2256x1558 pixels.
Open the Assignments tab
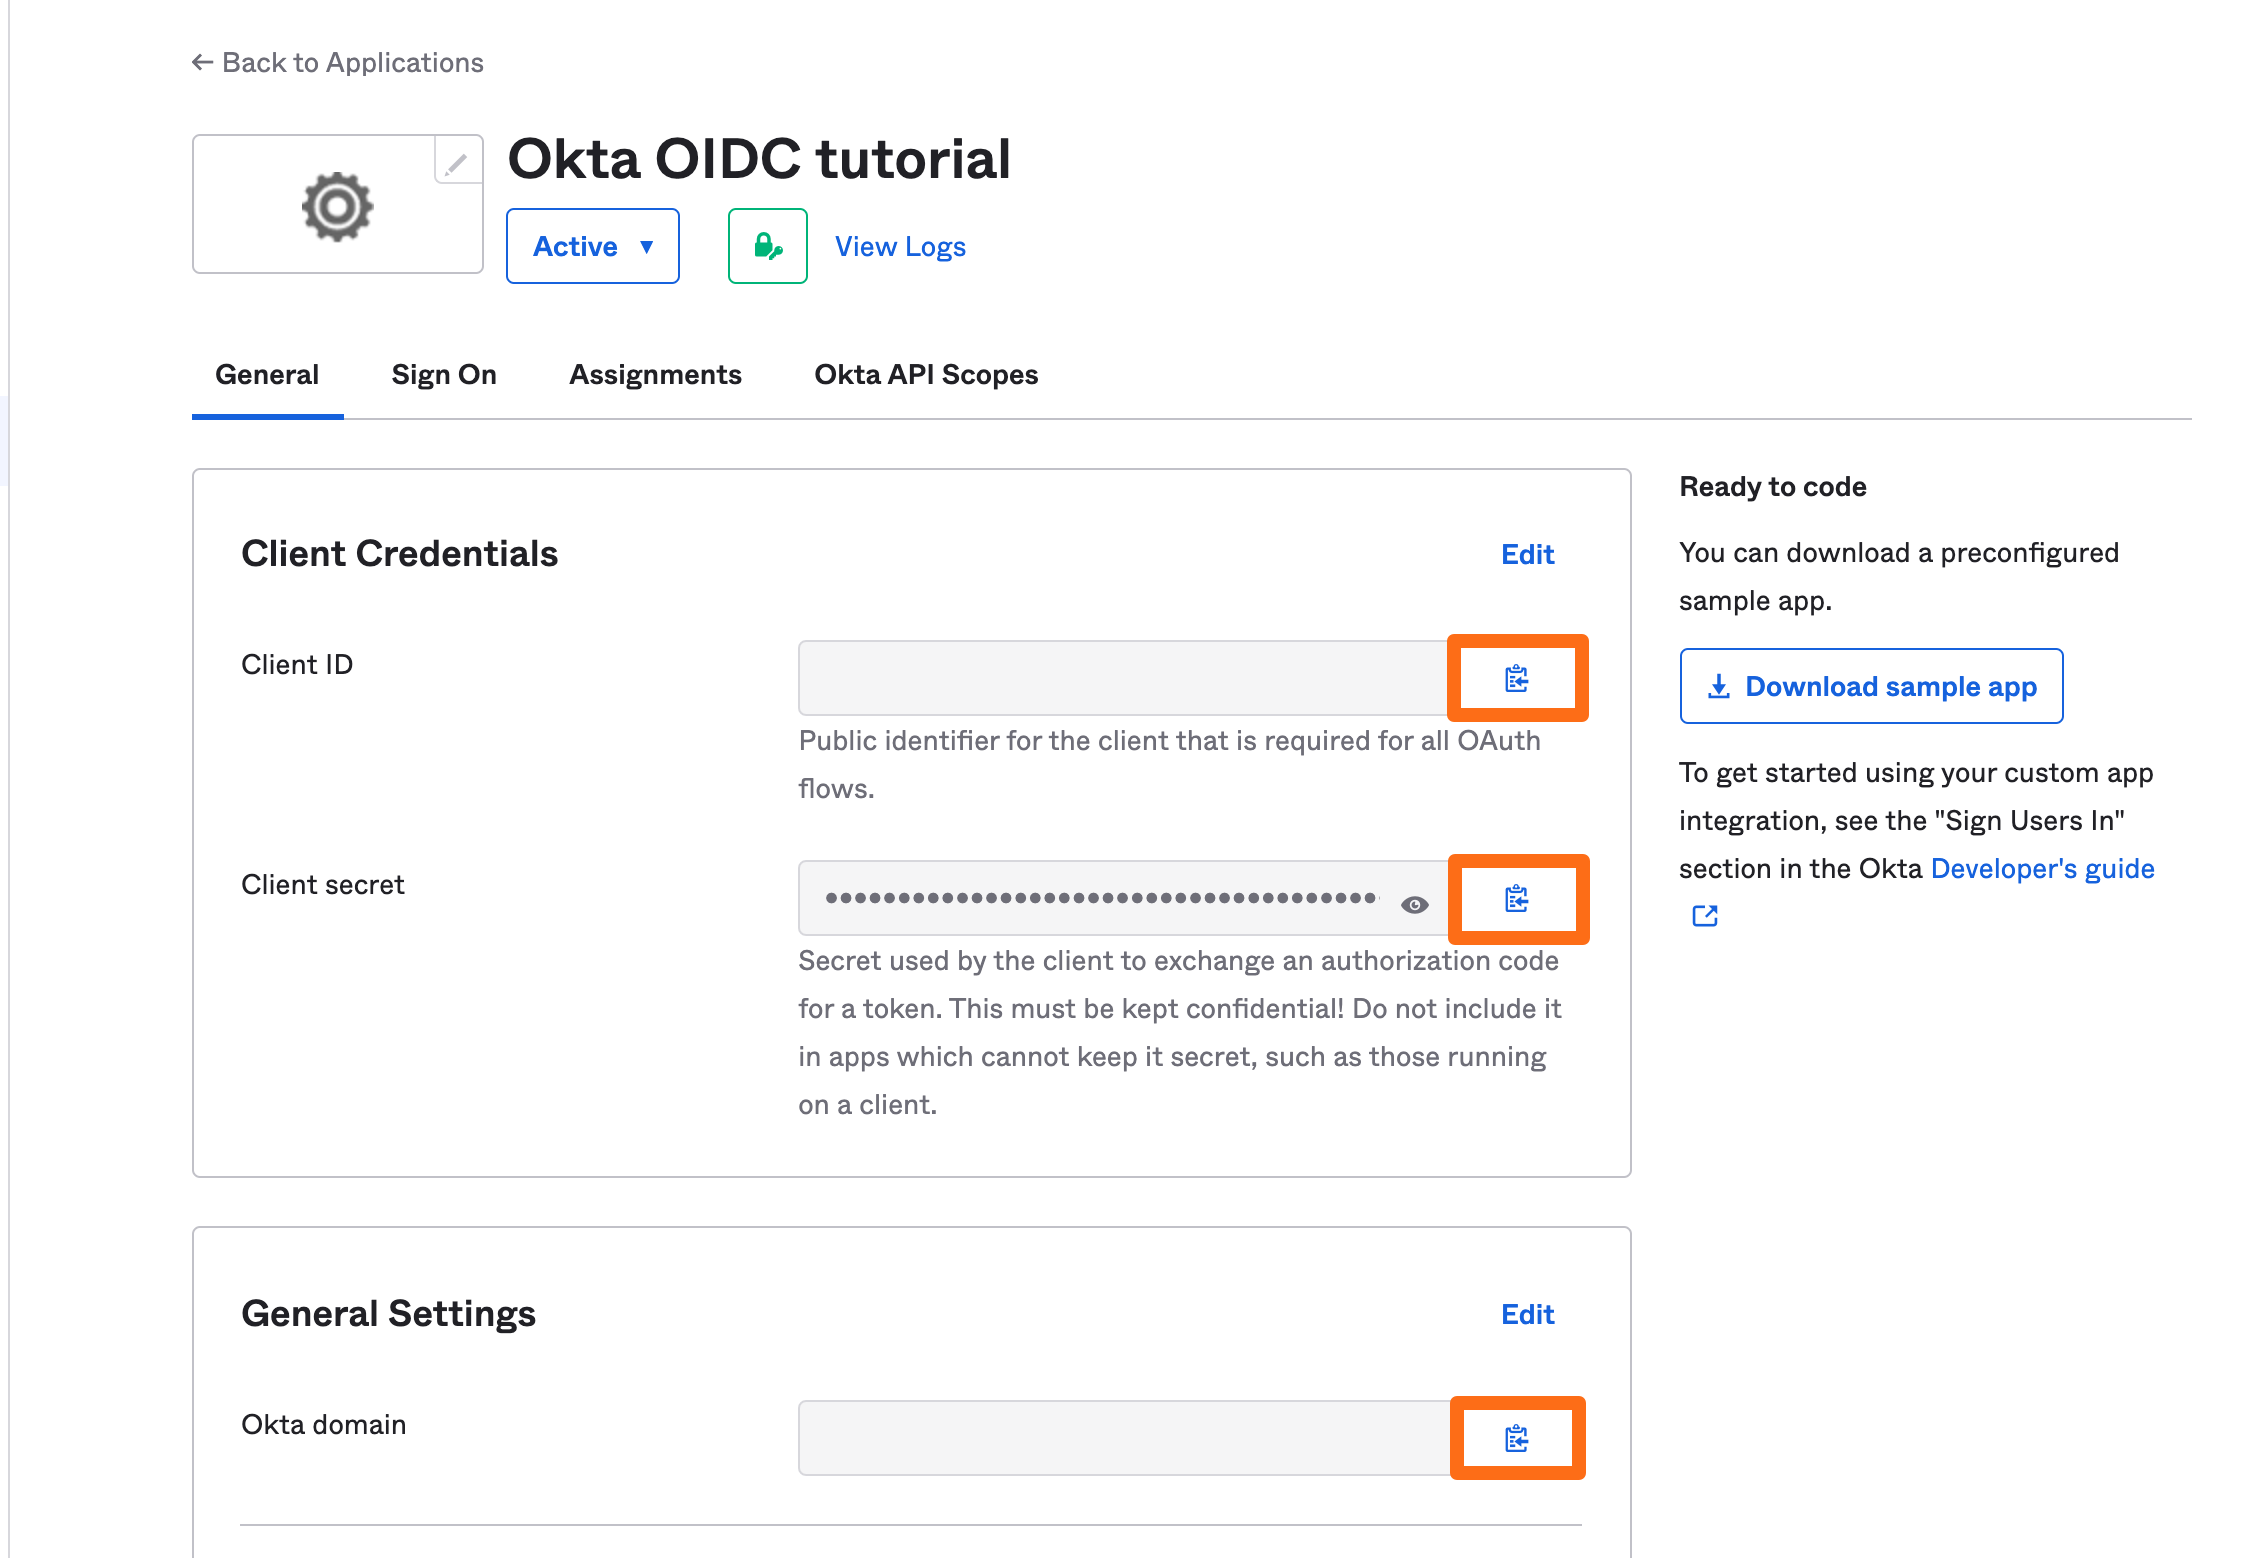tap(655, 375)
